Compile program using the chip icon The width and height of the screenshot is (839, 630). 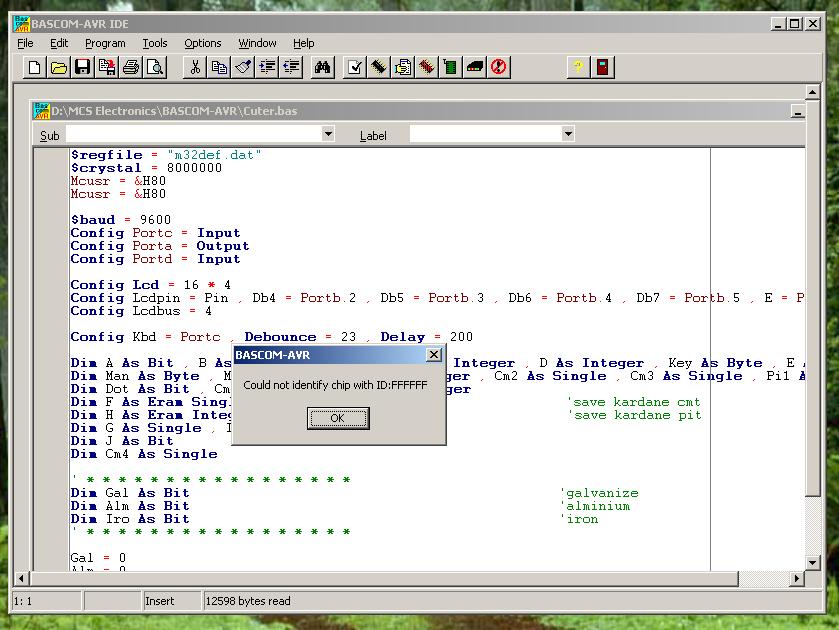pos(378,67)
